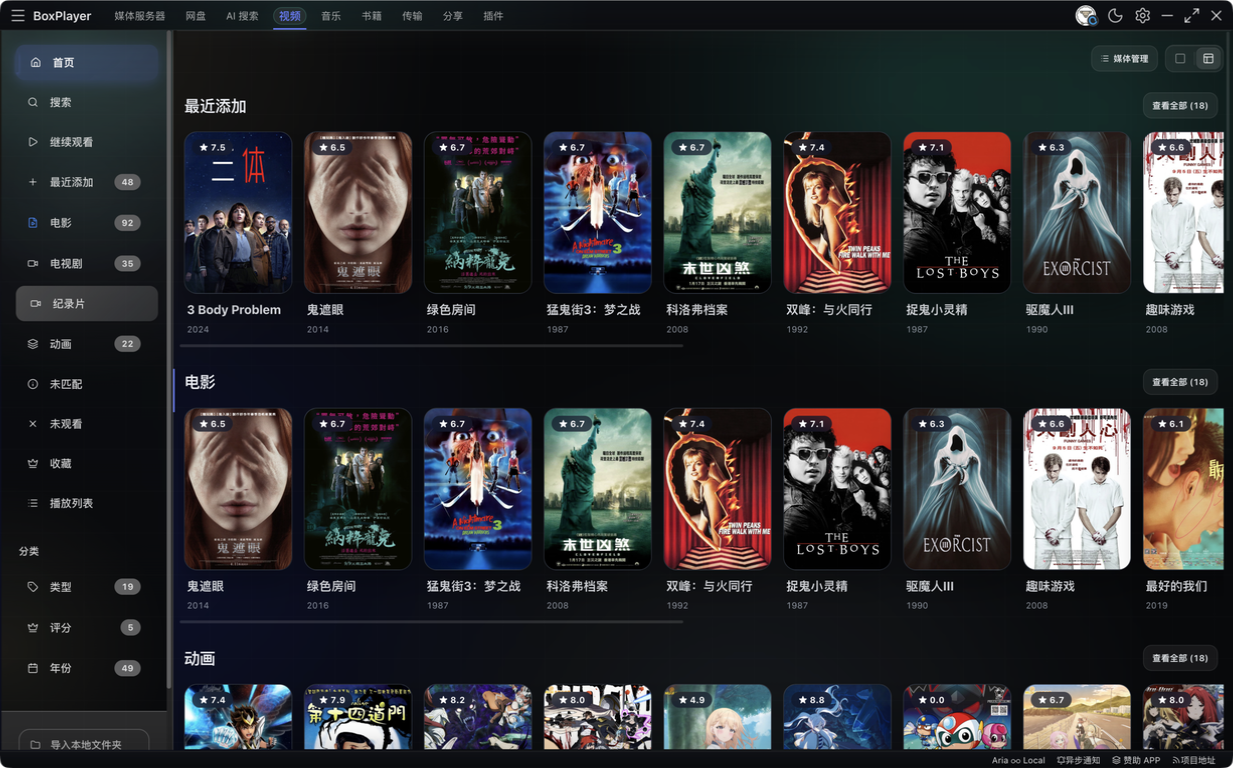Image resolution: width=1233 pixels, height=768 pixels.
Task: Open 动画 animation in sidebar
Action: point(87,344)
